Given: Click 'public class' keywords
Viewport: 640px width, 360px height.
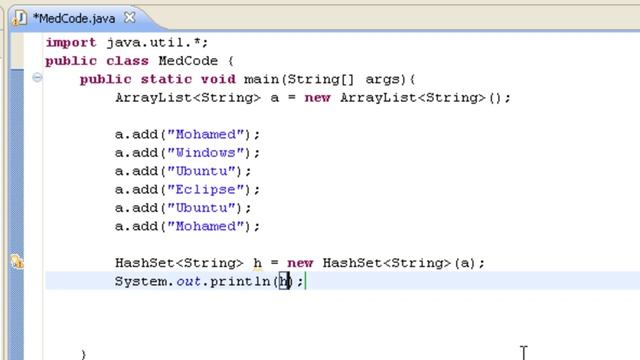Looking at the screenshot, I should [97, 61].
